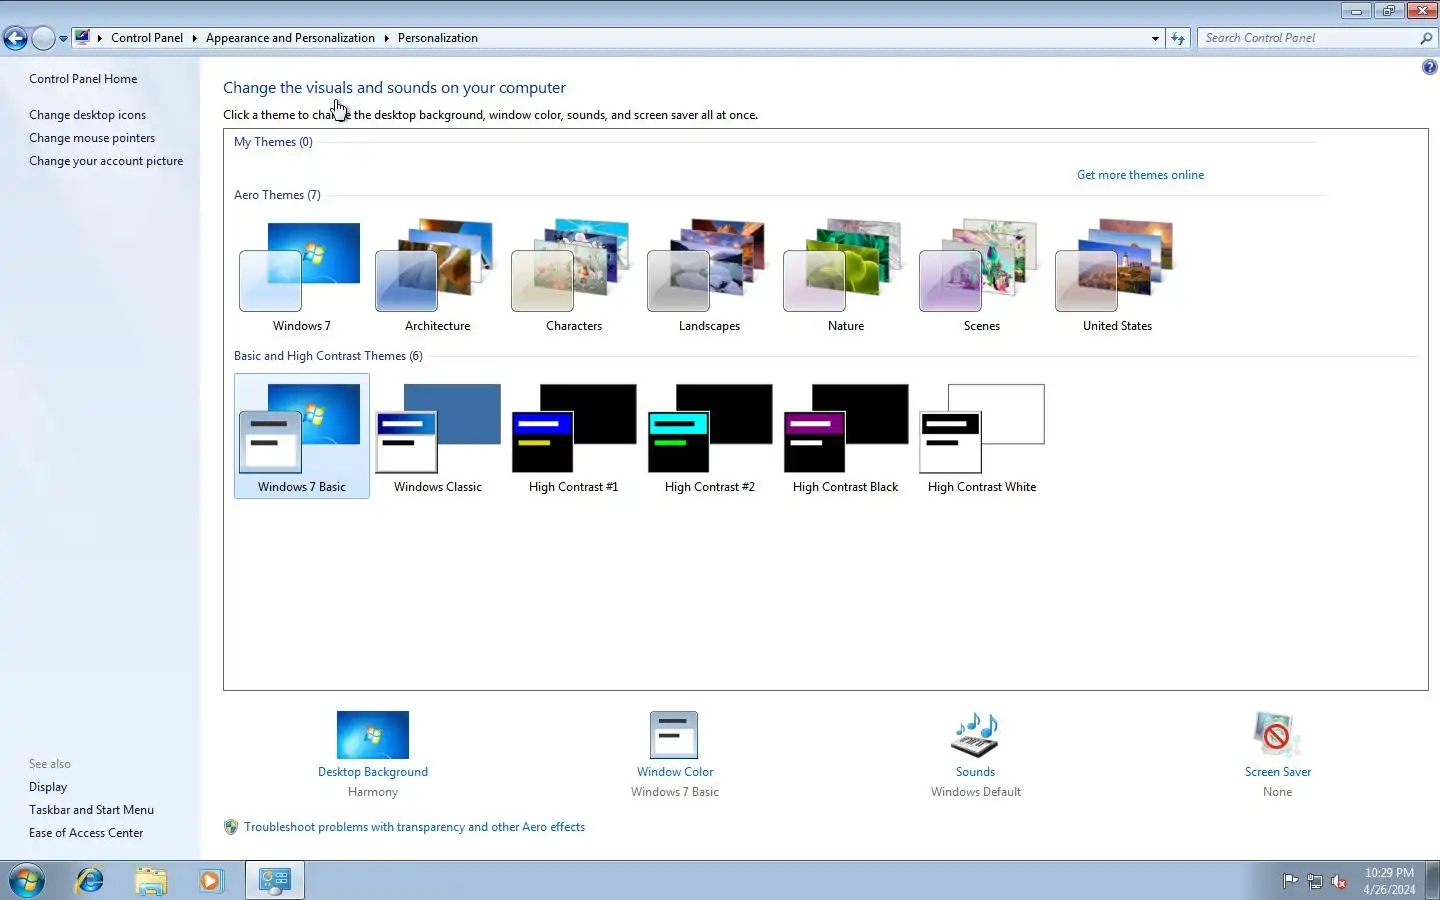Open Taskbar and Start Menu link
1440x900 pixels.
click(x=91, y=810)
